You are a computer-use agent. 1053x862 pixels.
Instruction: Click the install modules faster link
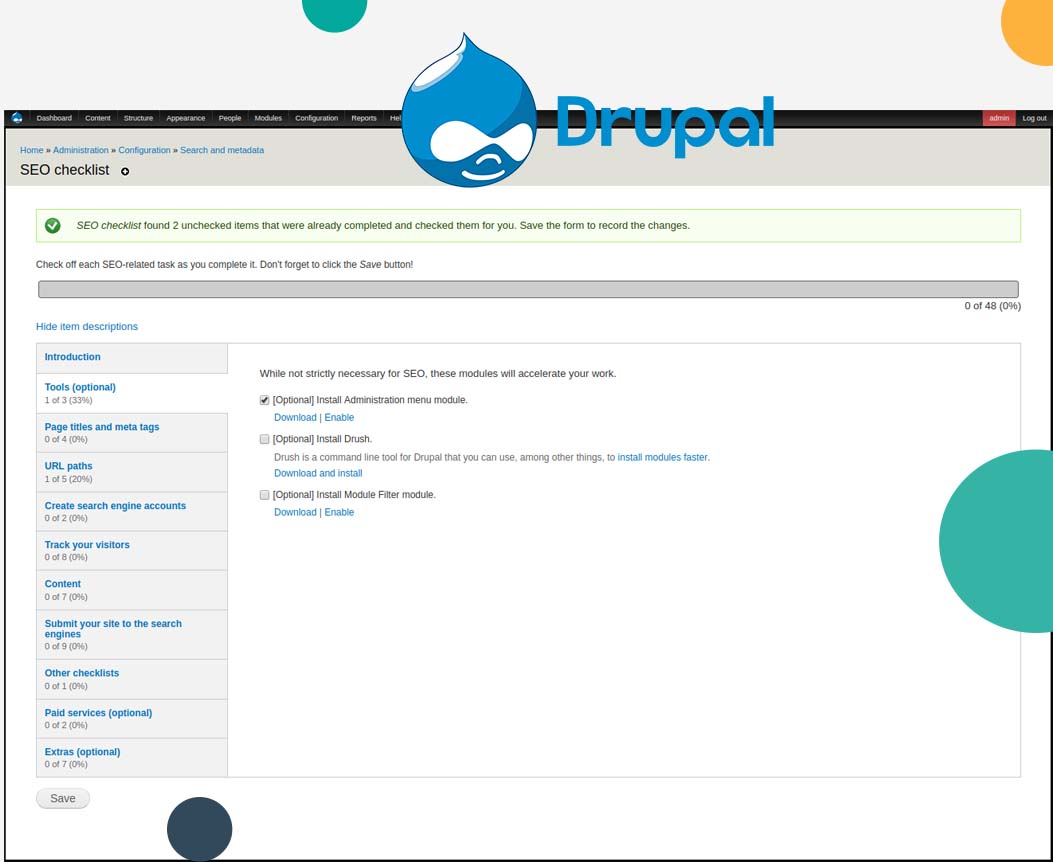coord(662,457)
